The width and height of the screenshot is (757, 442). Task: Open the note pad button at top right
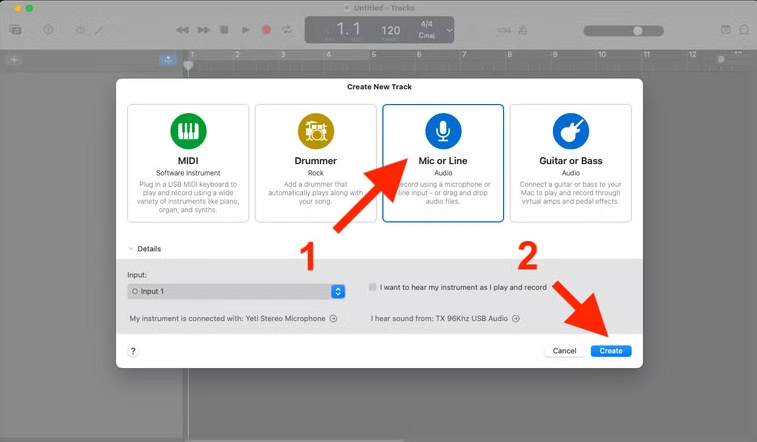(x=726, y=30)
